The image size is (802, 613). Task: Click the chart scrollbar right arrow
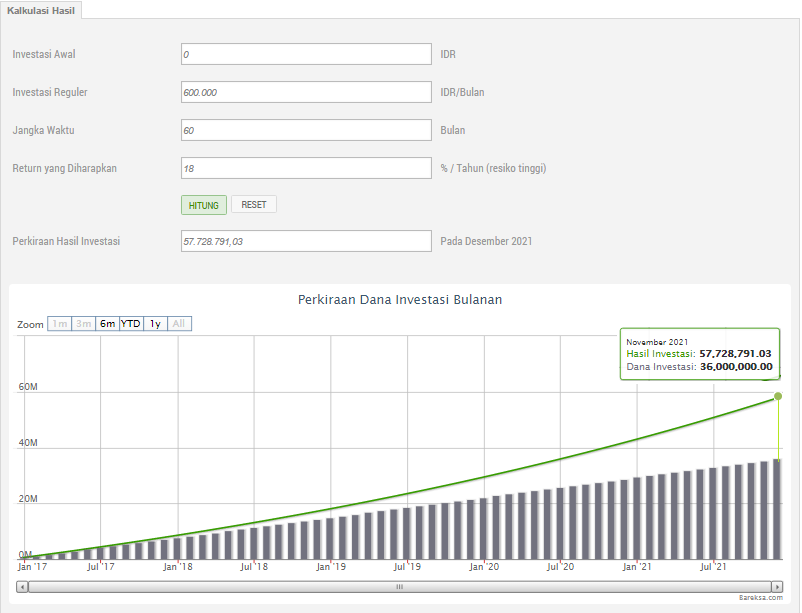[776, 586]
